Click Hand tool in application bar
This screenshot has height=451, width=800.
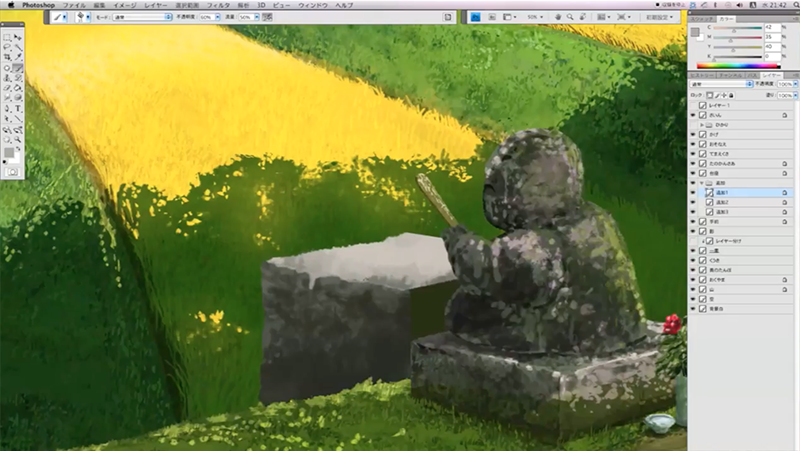click(x=558, y=17)
